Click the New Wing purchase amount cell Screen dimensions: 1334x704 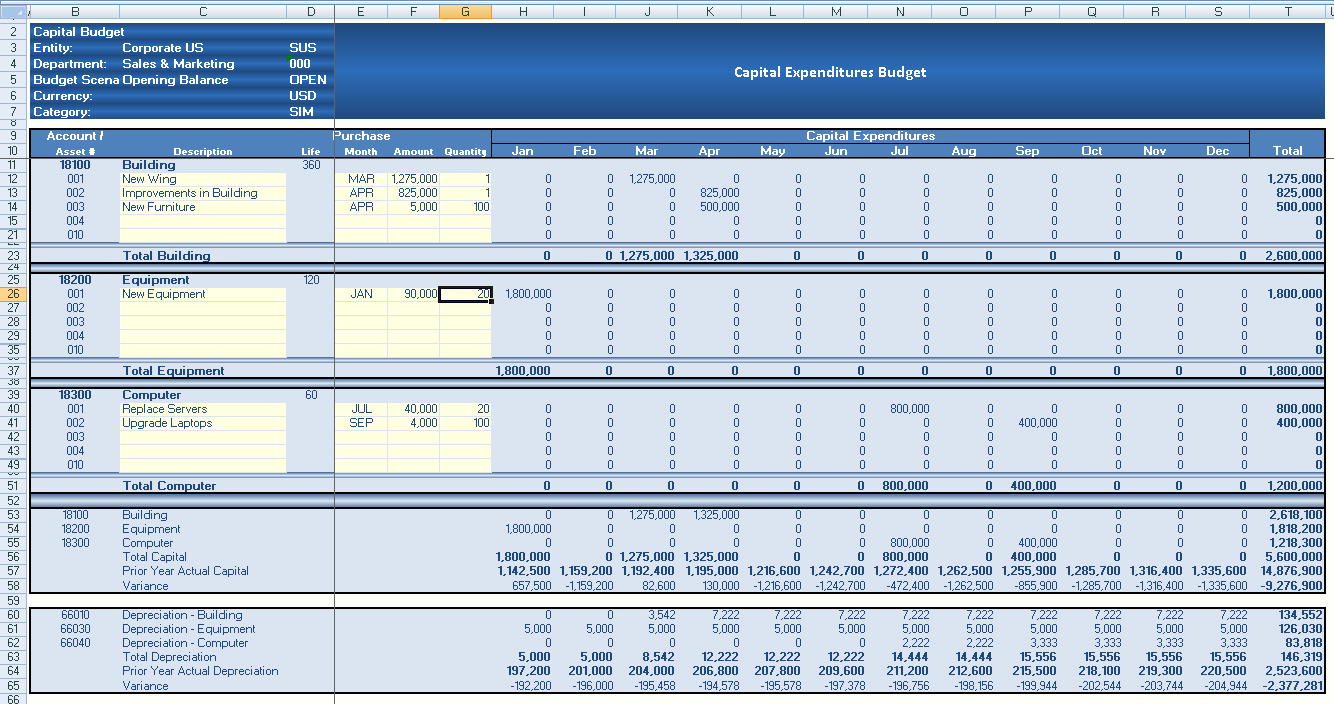(x=413, y=179)
